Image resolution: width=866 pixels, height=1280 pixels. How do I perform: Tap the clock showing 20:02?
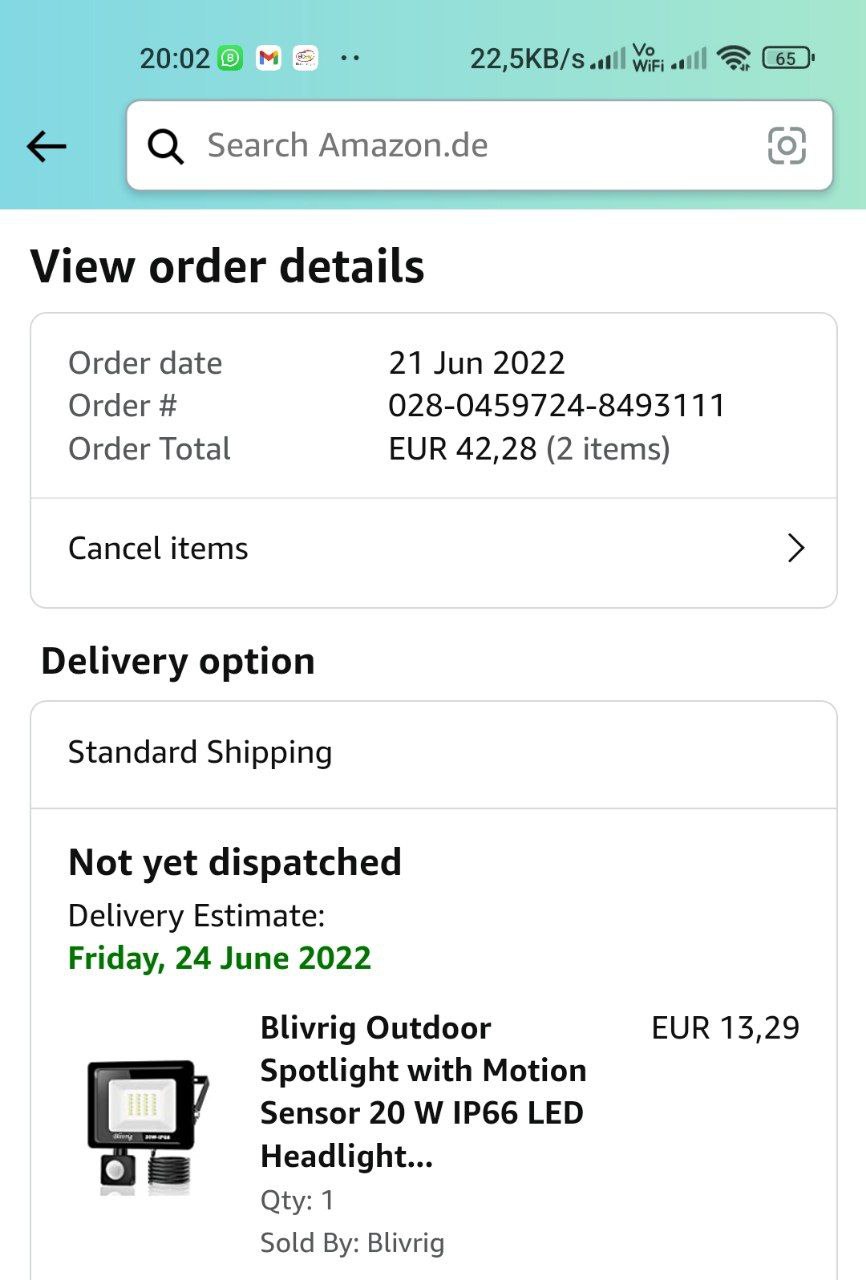click(175, 58)
